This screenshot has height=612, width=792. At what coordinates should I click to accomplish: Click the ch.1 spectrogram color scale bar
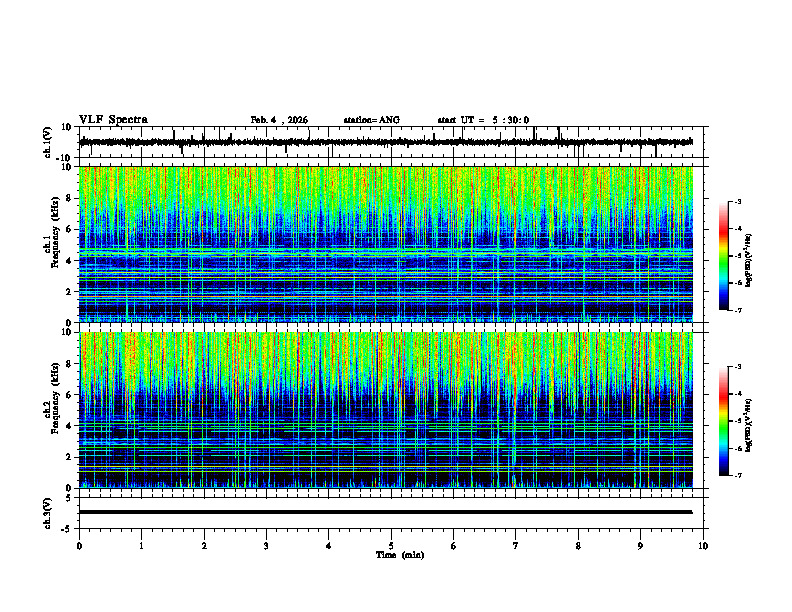pos(723,256)
